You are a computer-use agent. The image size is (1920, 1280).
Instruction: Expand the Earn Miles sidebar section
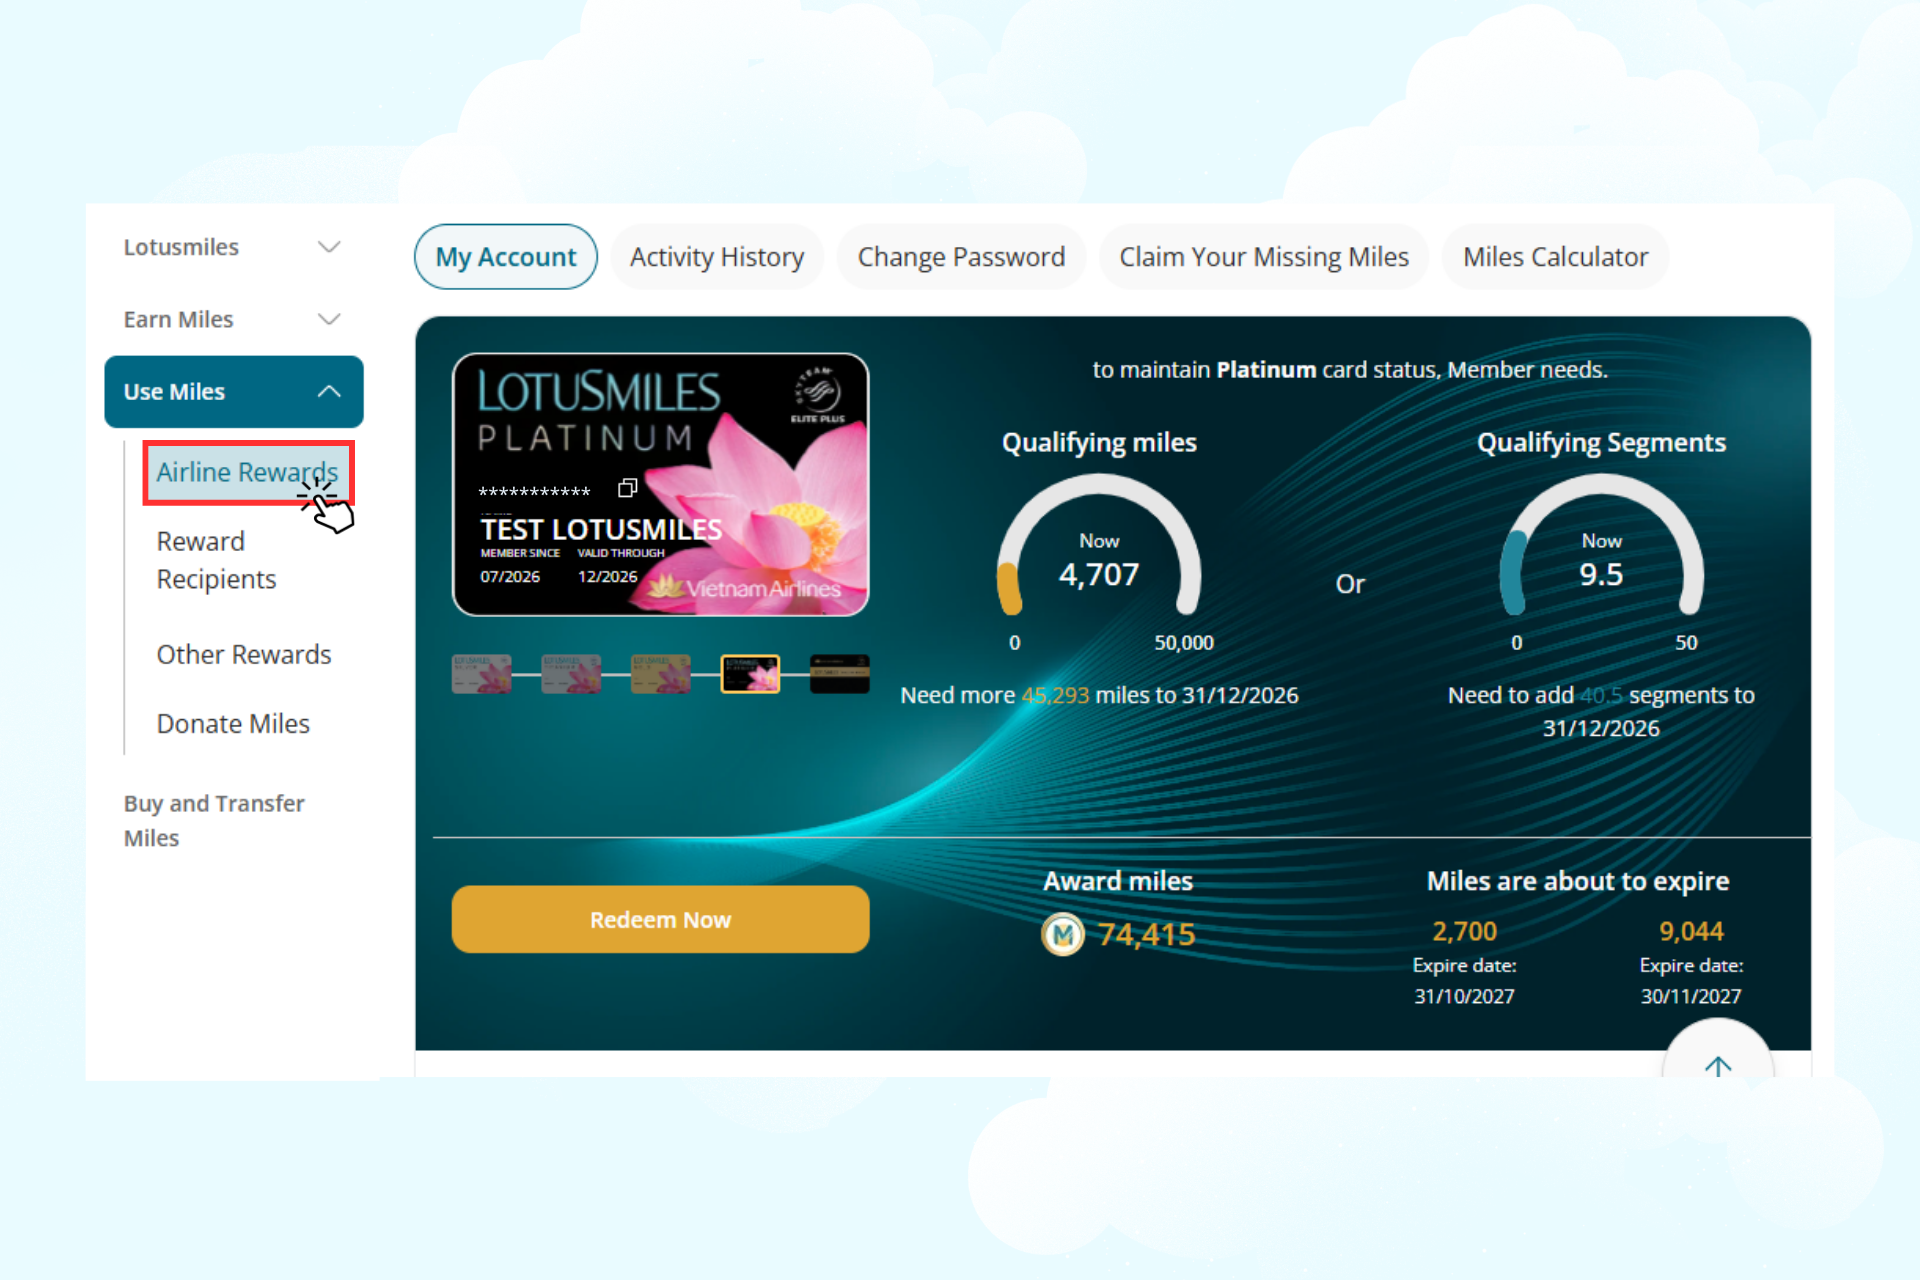tap(233, 319)
